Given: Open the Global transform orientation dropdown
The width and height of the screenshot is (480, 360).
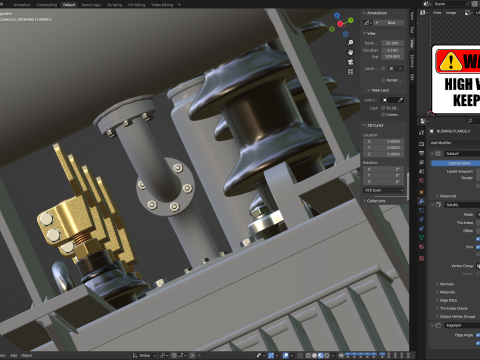Looking at the screenshot, I should click(145, 355).
